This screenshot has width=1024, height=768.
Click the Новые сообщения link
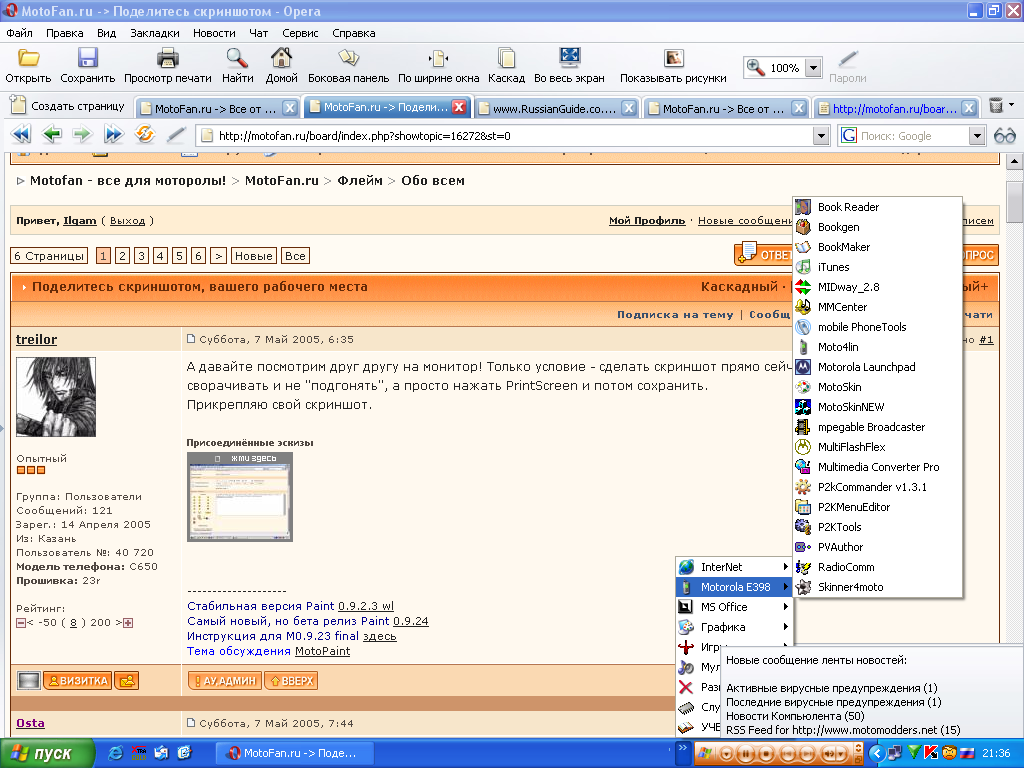click(745, 221)
